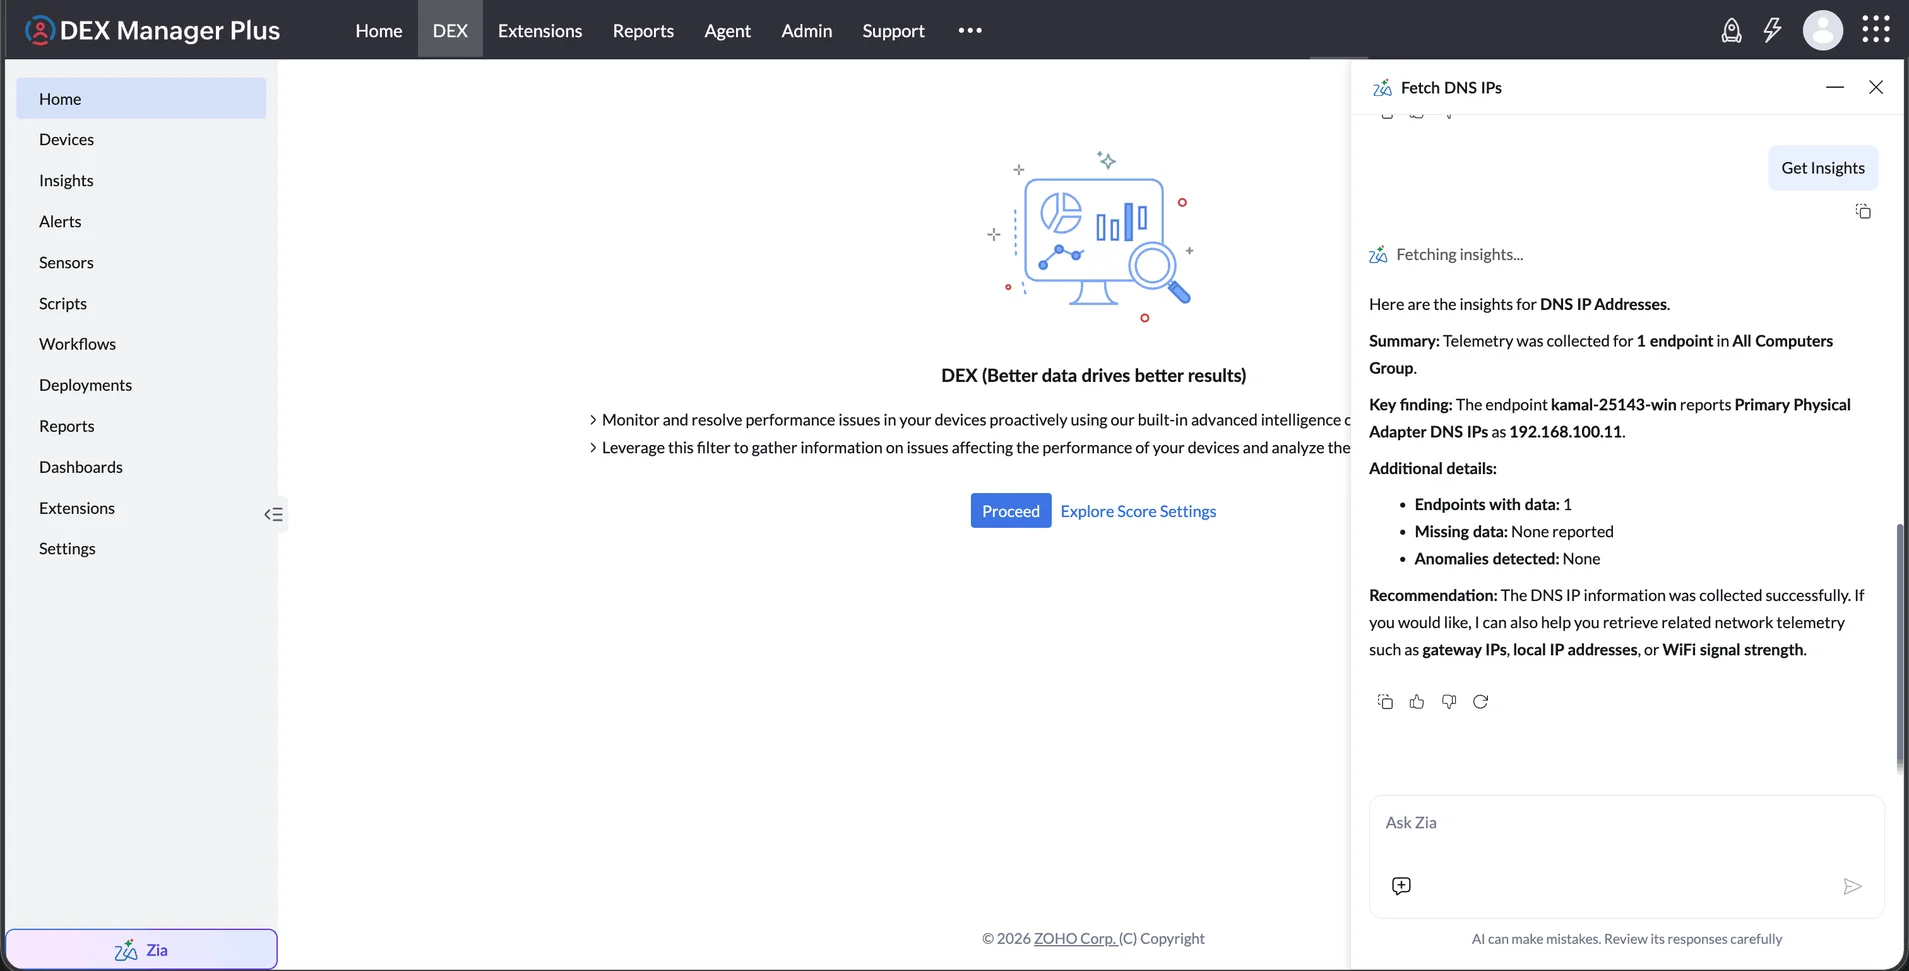Regenerate the Zia insights response
1909x971 pixels.
point(1481,702)
